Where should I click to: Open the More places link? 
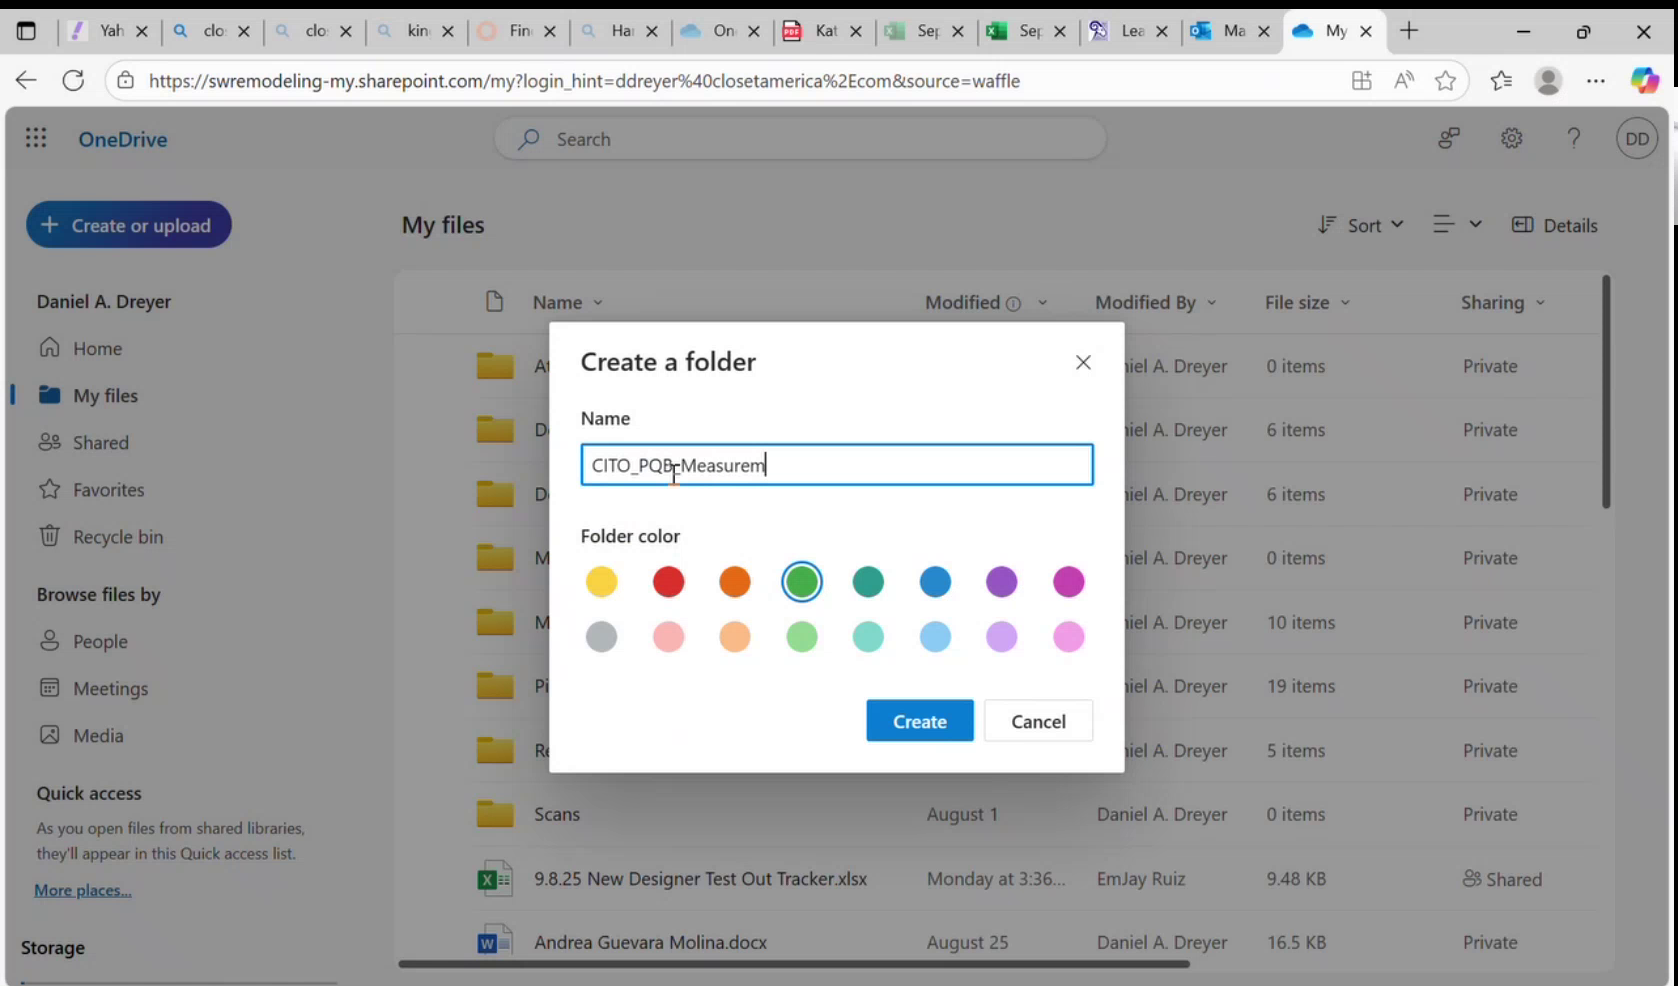[83, 890]
